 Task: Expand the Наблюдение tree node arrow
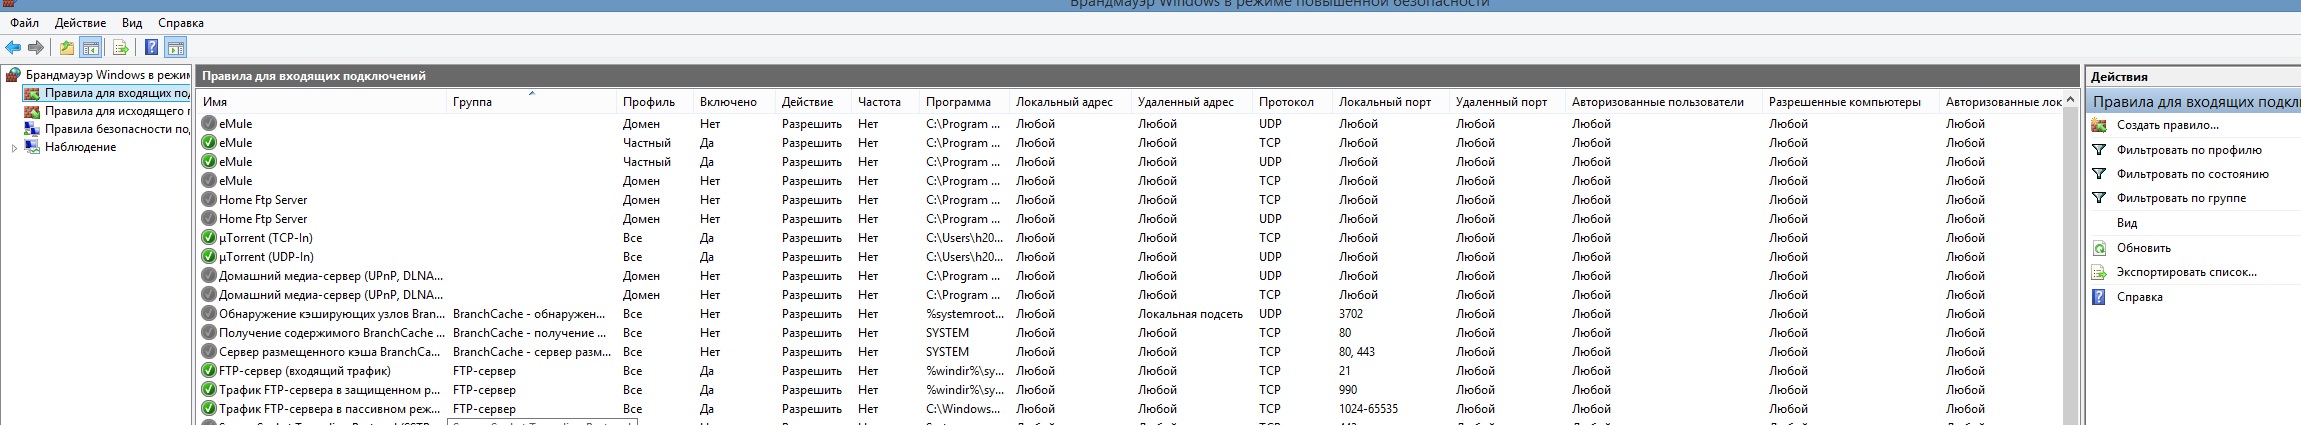(x=14, y=147)
